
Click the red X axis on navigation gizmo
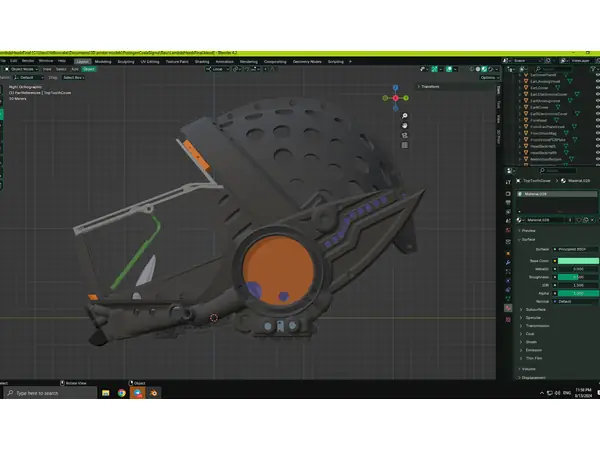[x=395, y=98]
